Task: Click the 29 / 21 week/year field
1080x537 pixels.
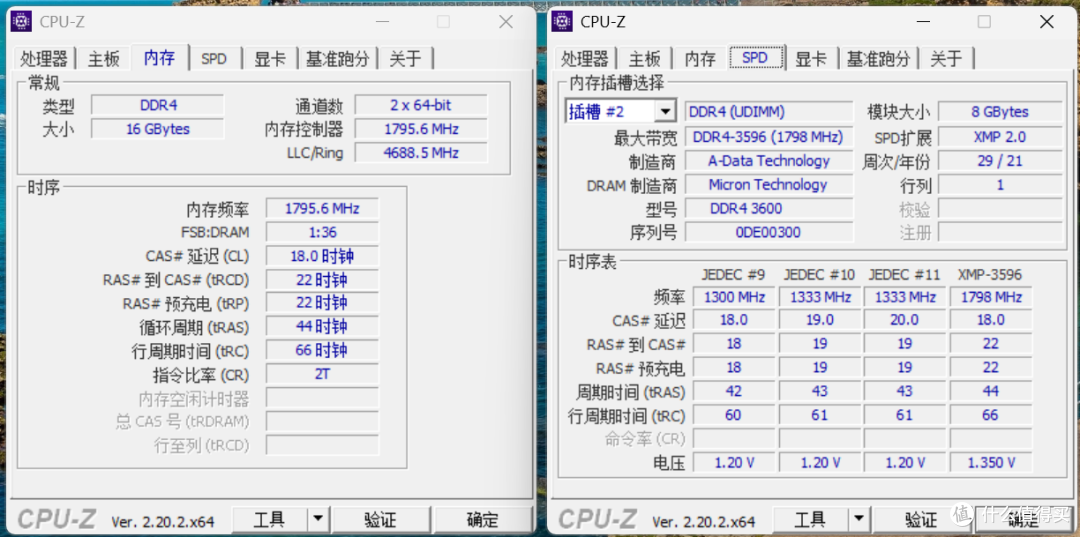Action: 1000,161
